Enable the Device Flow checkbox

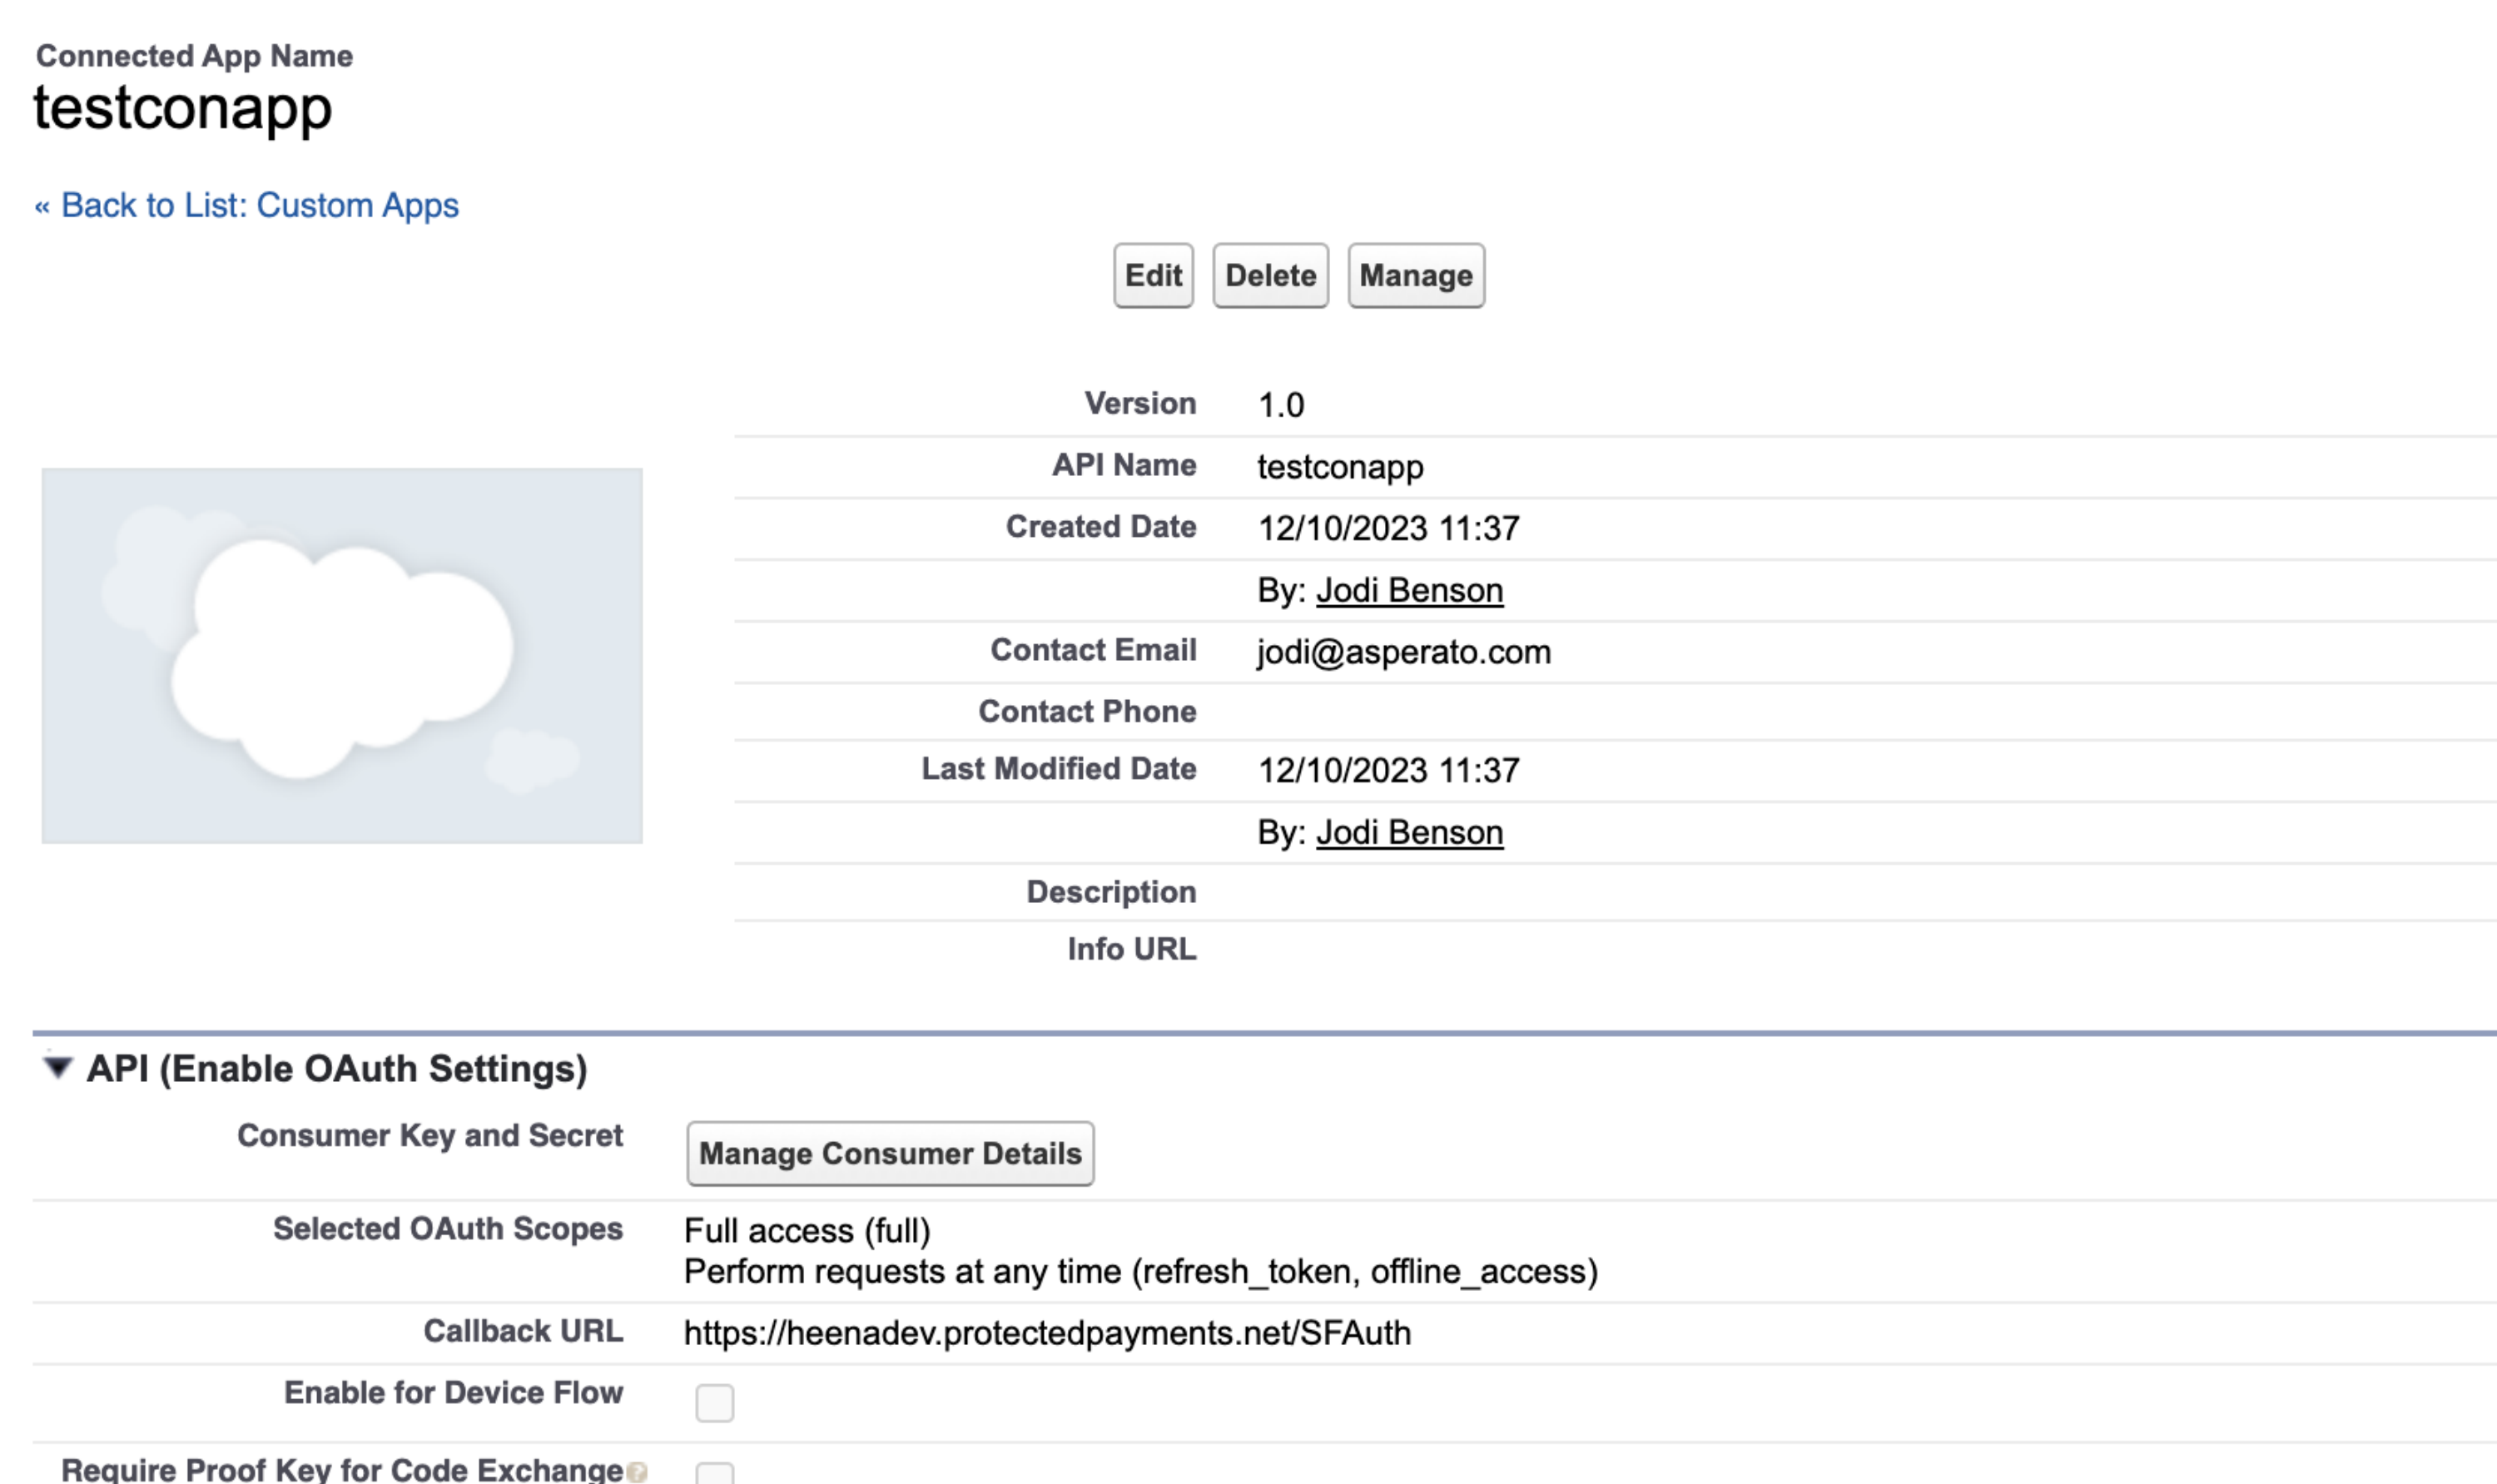point(714,1402)
